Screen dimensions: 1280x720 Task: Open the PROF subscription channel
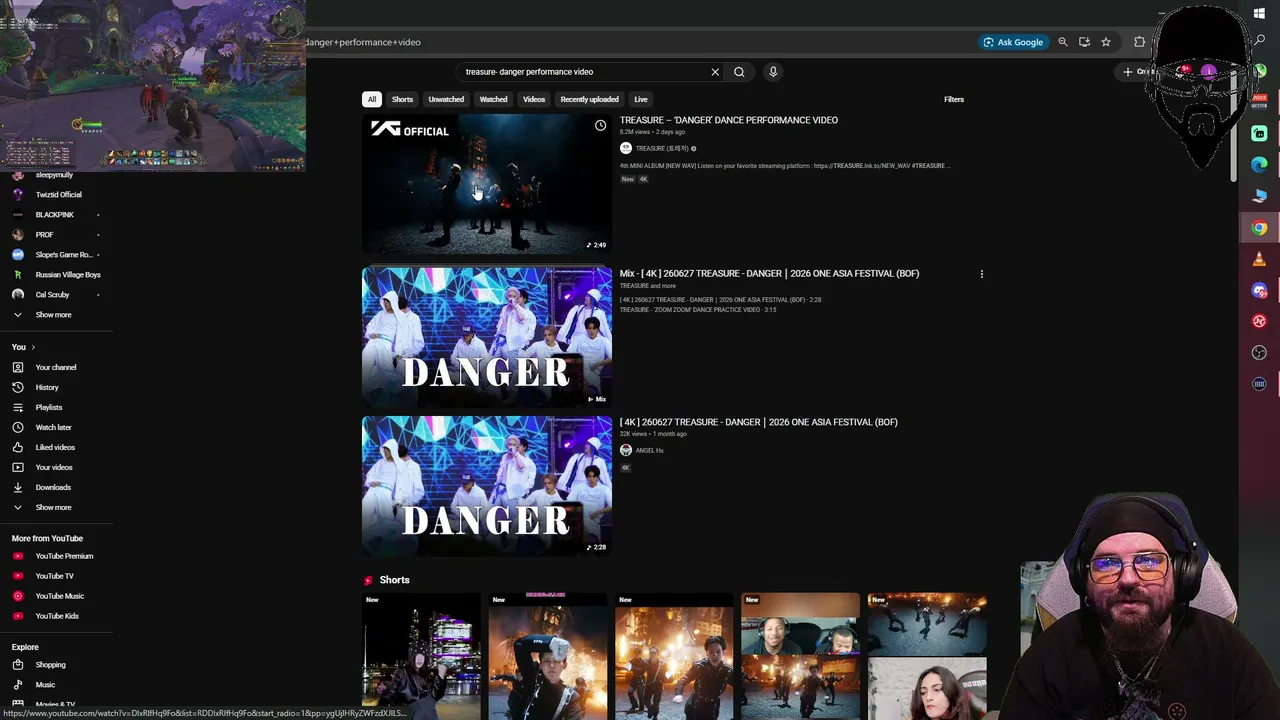[44, 235]
